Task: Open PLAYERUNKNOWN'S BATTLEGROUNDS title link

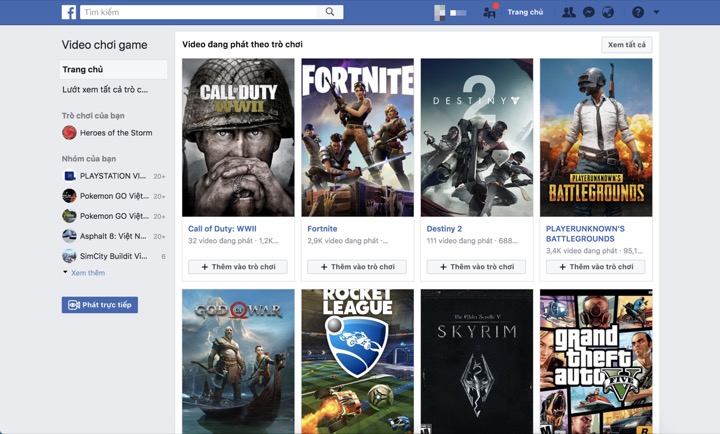Action: point(585,234)
